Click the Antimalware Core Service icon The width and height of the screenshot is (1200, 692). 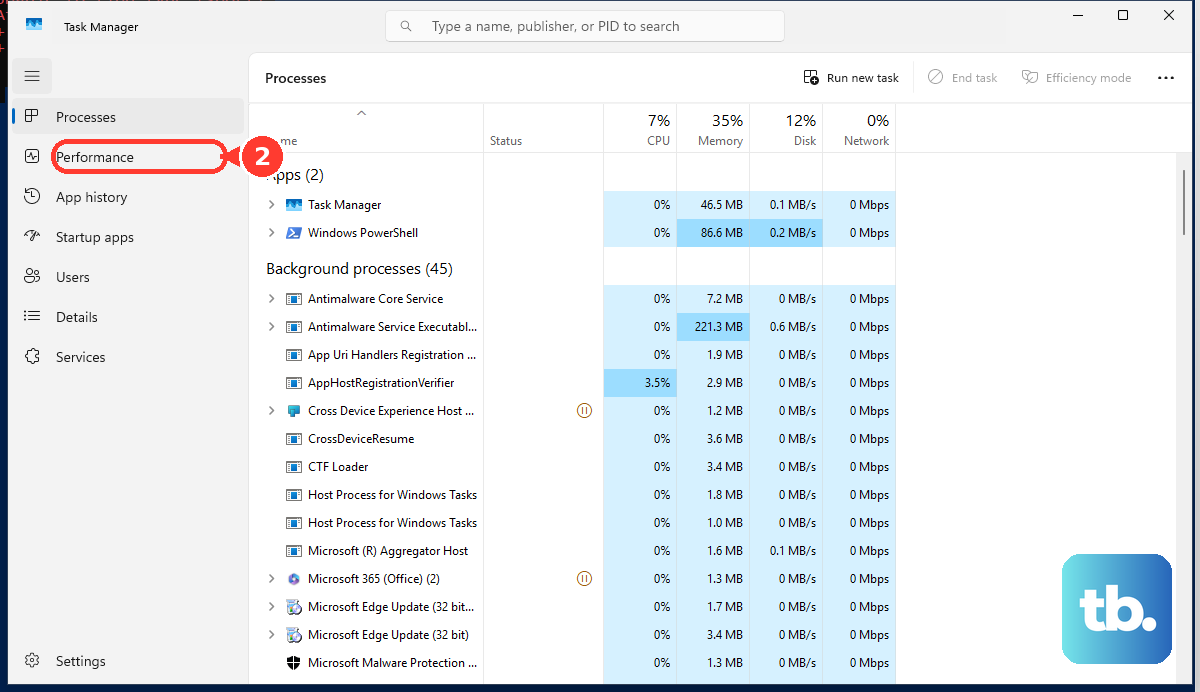tap(294, 299)
